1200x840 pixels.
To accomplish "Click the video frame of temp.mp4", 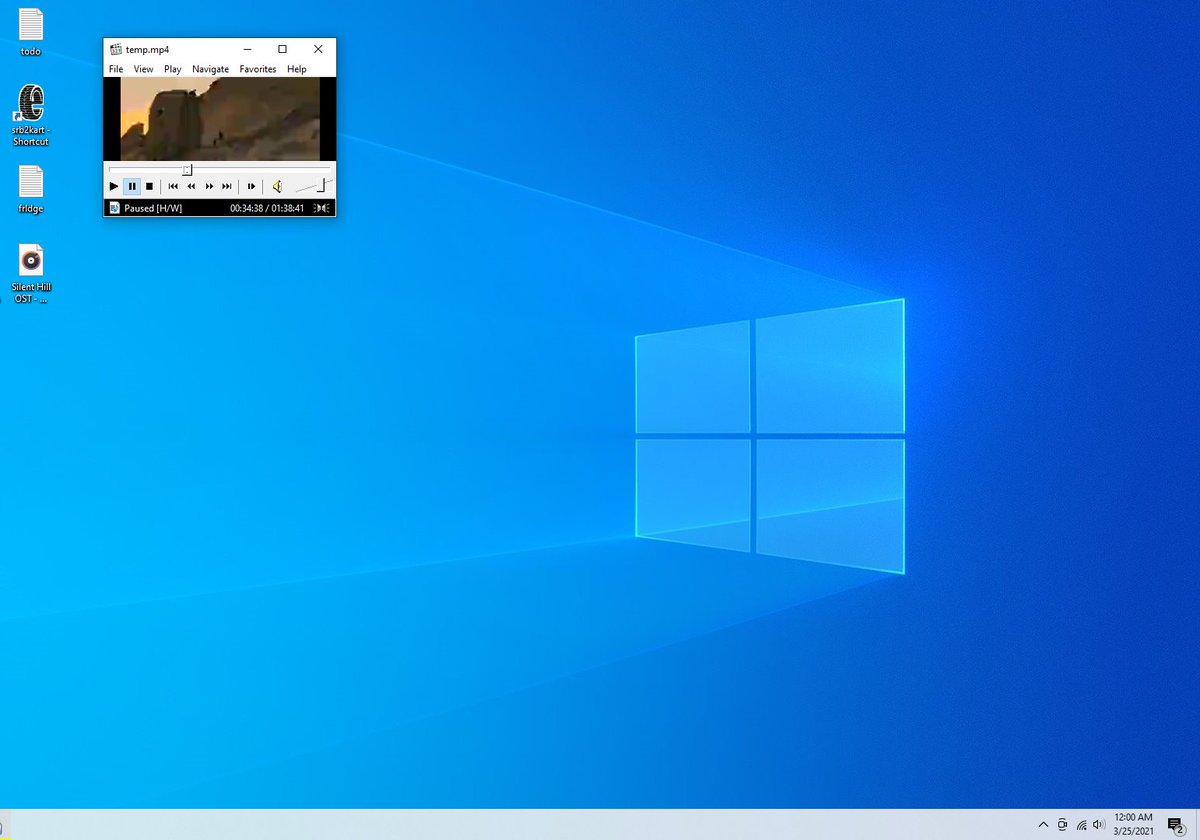I will tap(220, 119).
